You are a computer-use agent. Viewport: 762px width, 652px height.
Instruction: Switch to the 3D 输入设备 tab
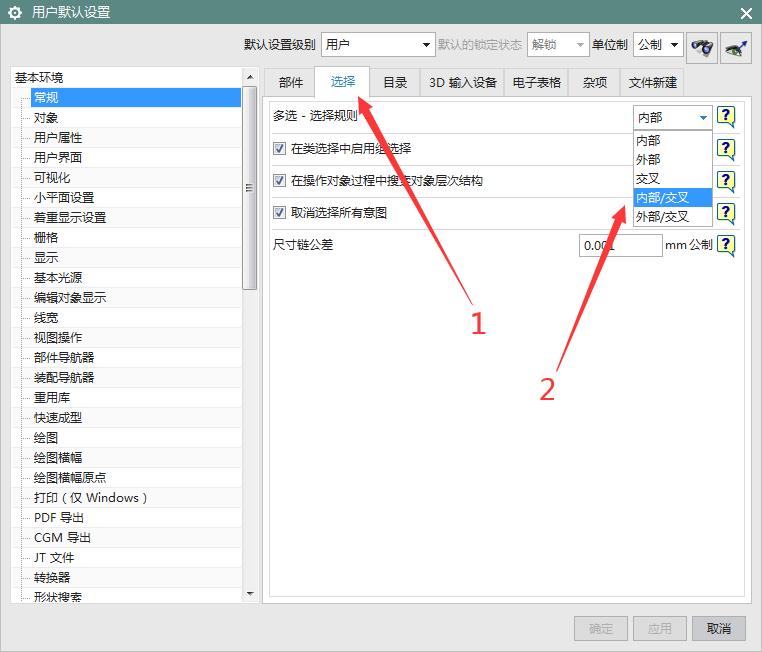point(463,83)
